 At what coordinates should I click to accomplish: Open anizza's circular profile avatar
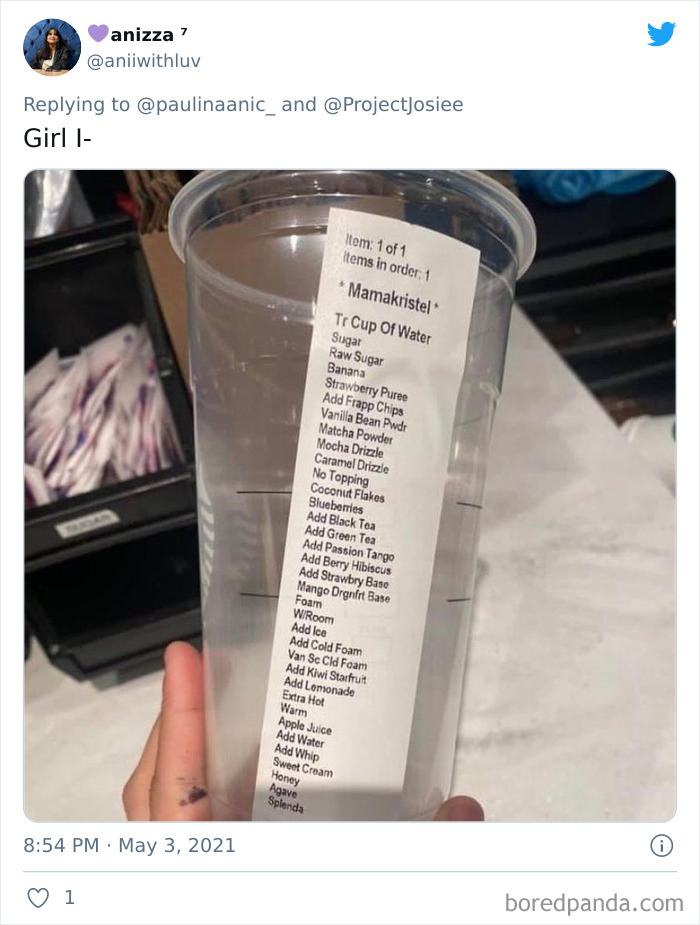(51, 45)
